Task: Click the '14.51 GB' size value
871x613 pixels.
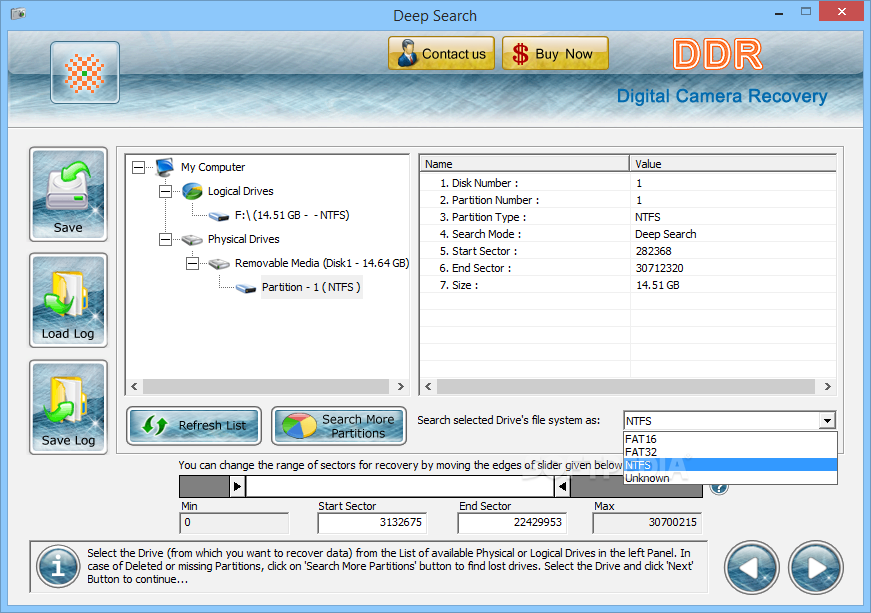Action: pos(658,285)
